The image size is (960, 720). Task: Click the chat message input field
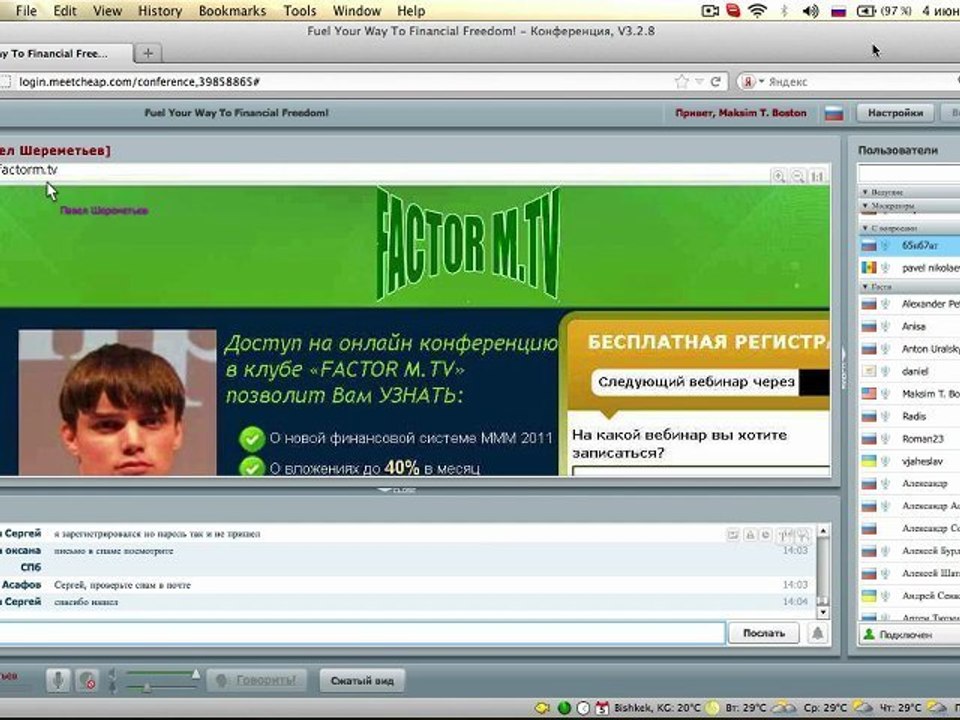click(x=361, y=633)
